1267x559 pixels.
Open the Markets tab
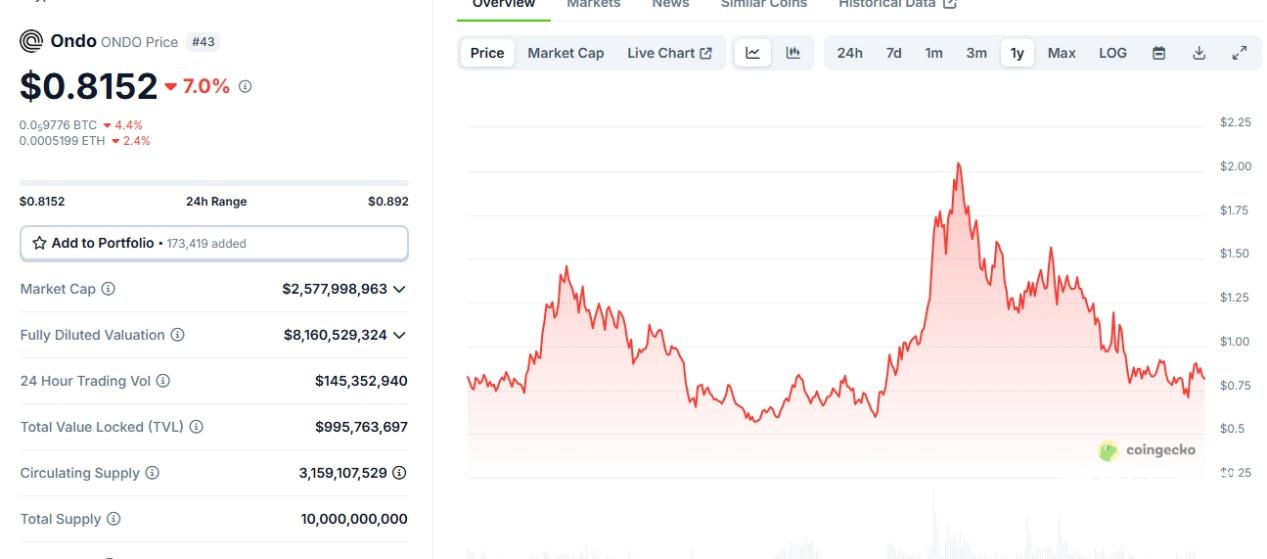point(593,4)
